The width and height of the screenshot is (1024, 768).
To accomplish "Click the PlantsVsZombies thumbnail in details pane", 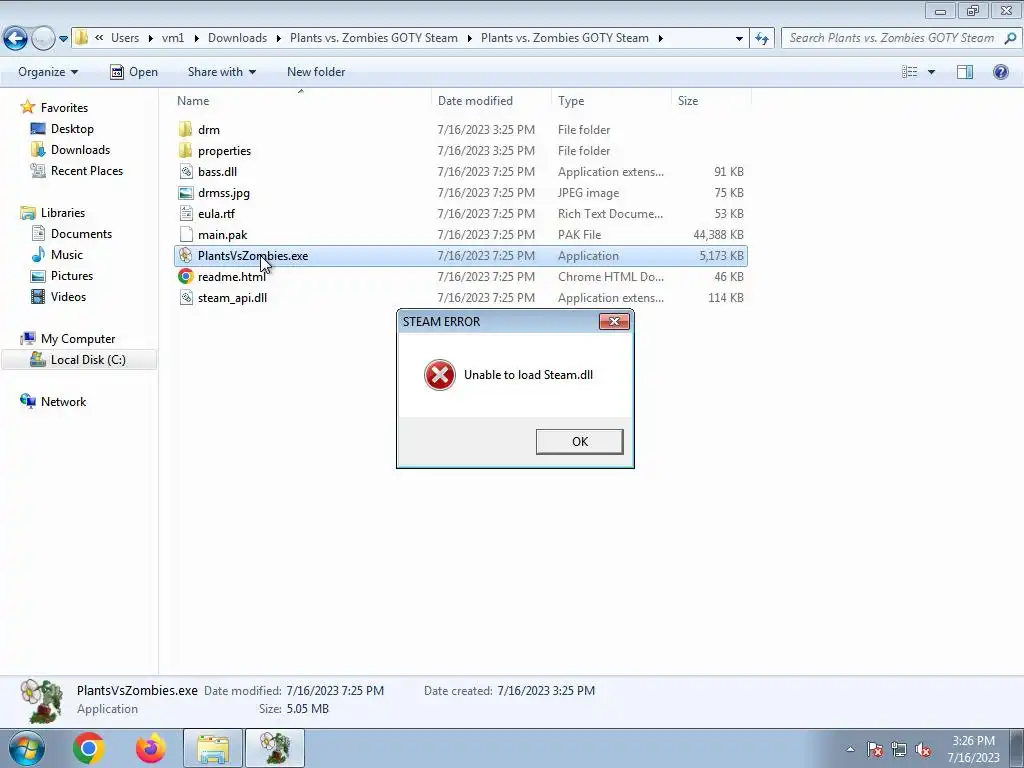I will [42, 701].
